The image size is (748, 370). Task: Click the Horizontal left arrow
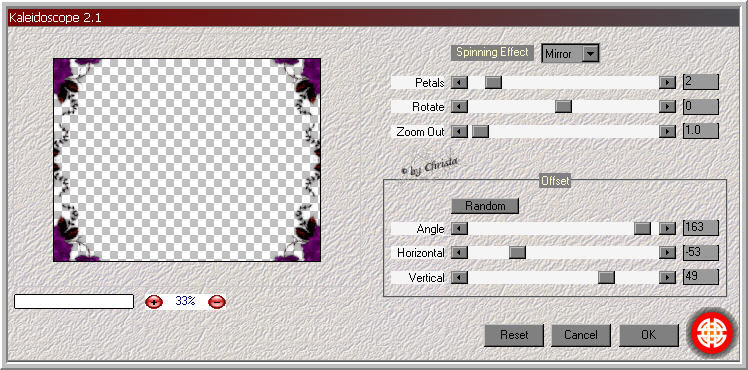[459, 253]
